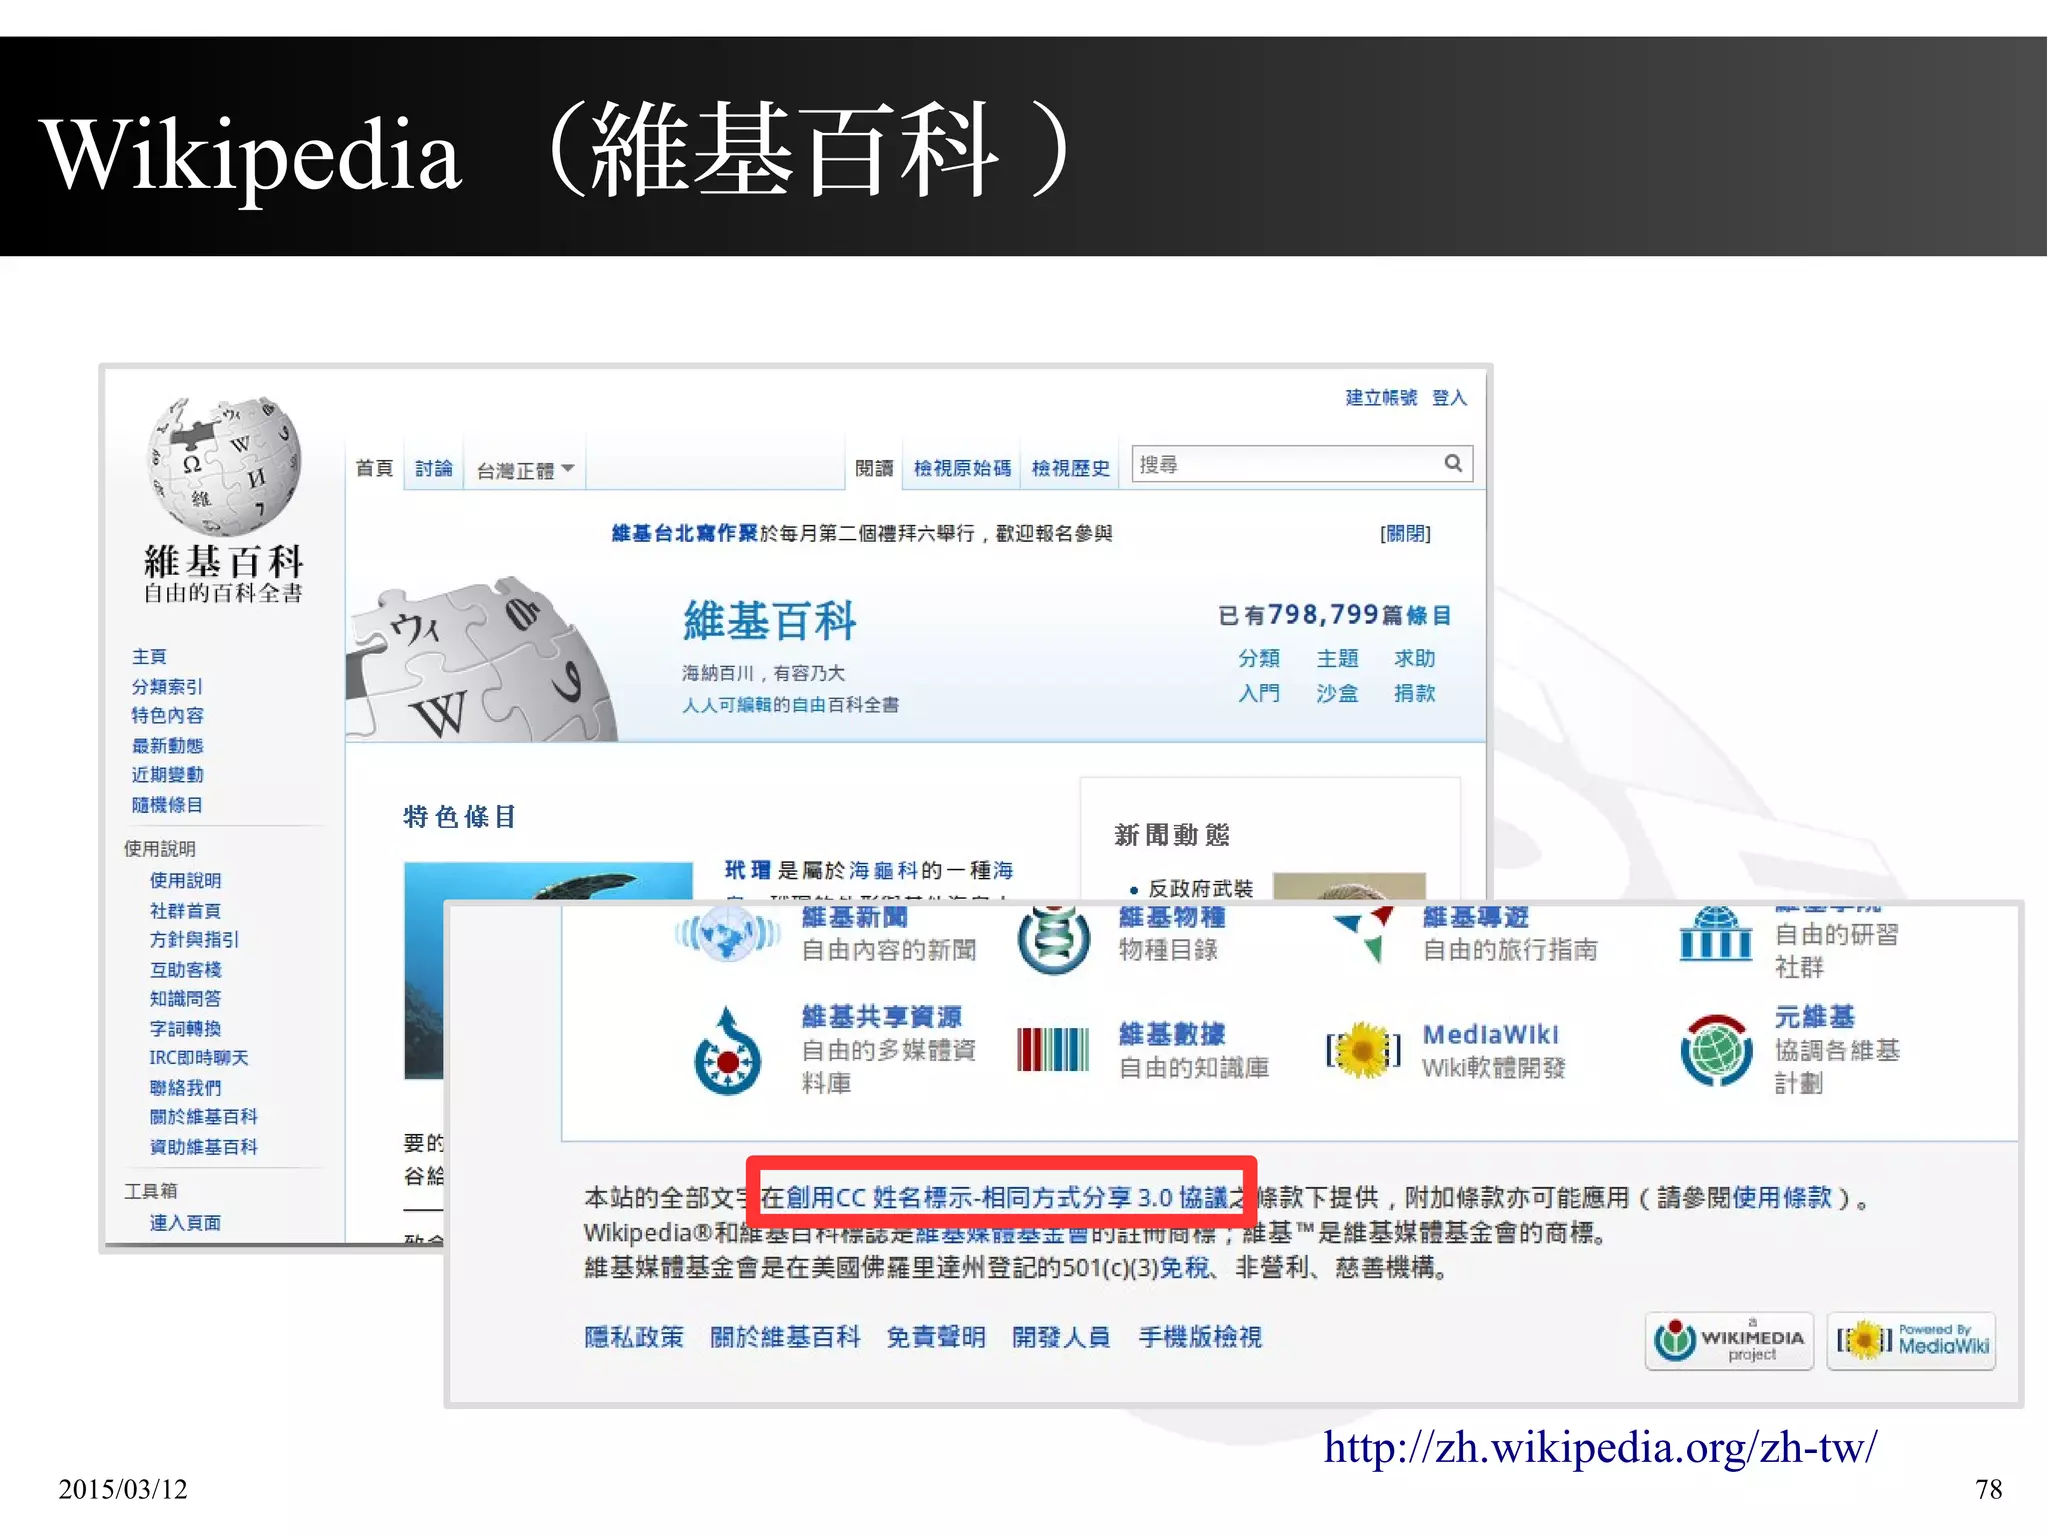Open 資助維基百科 in the sidebar

pyautogui.click(x=203, y=1147)
